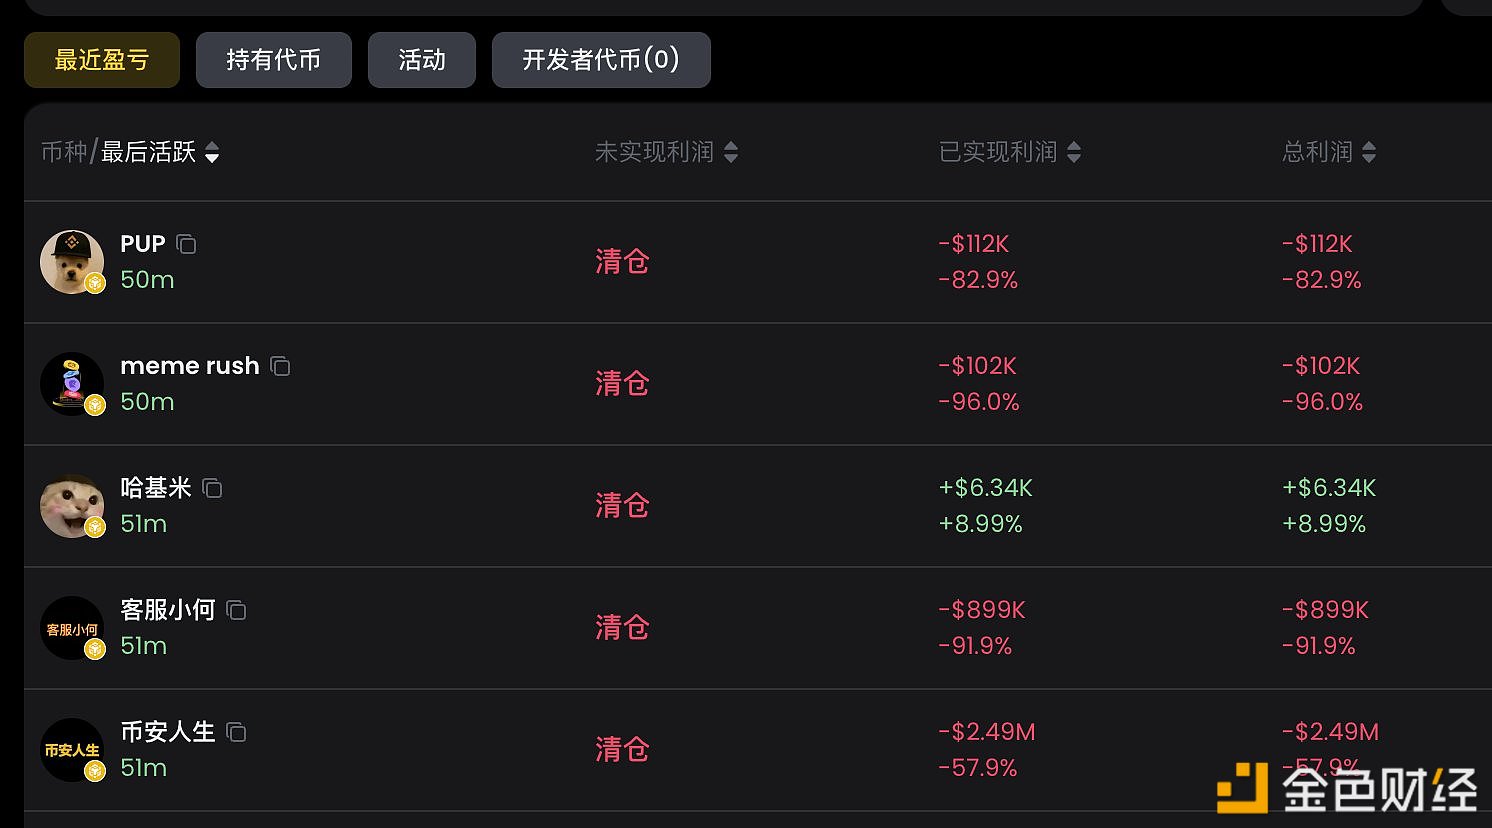Select the 最近盈亏 tab
This screenshot has width=1492, height=828.
click(101, 60)
